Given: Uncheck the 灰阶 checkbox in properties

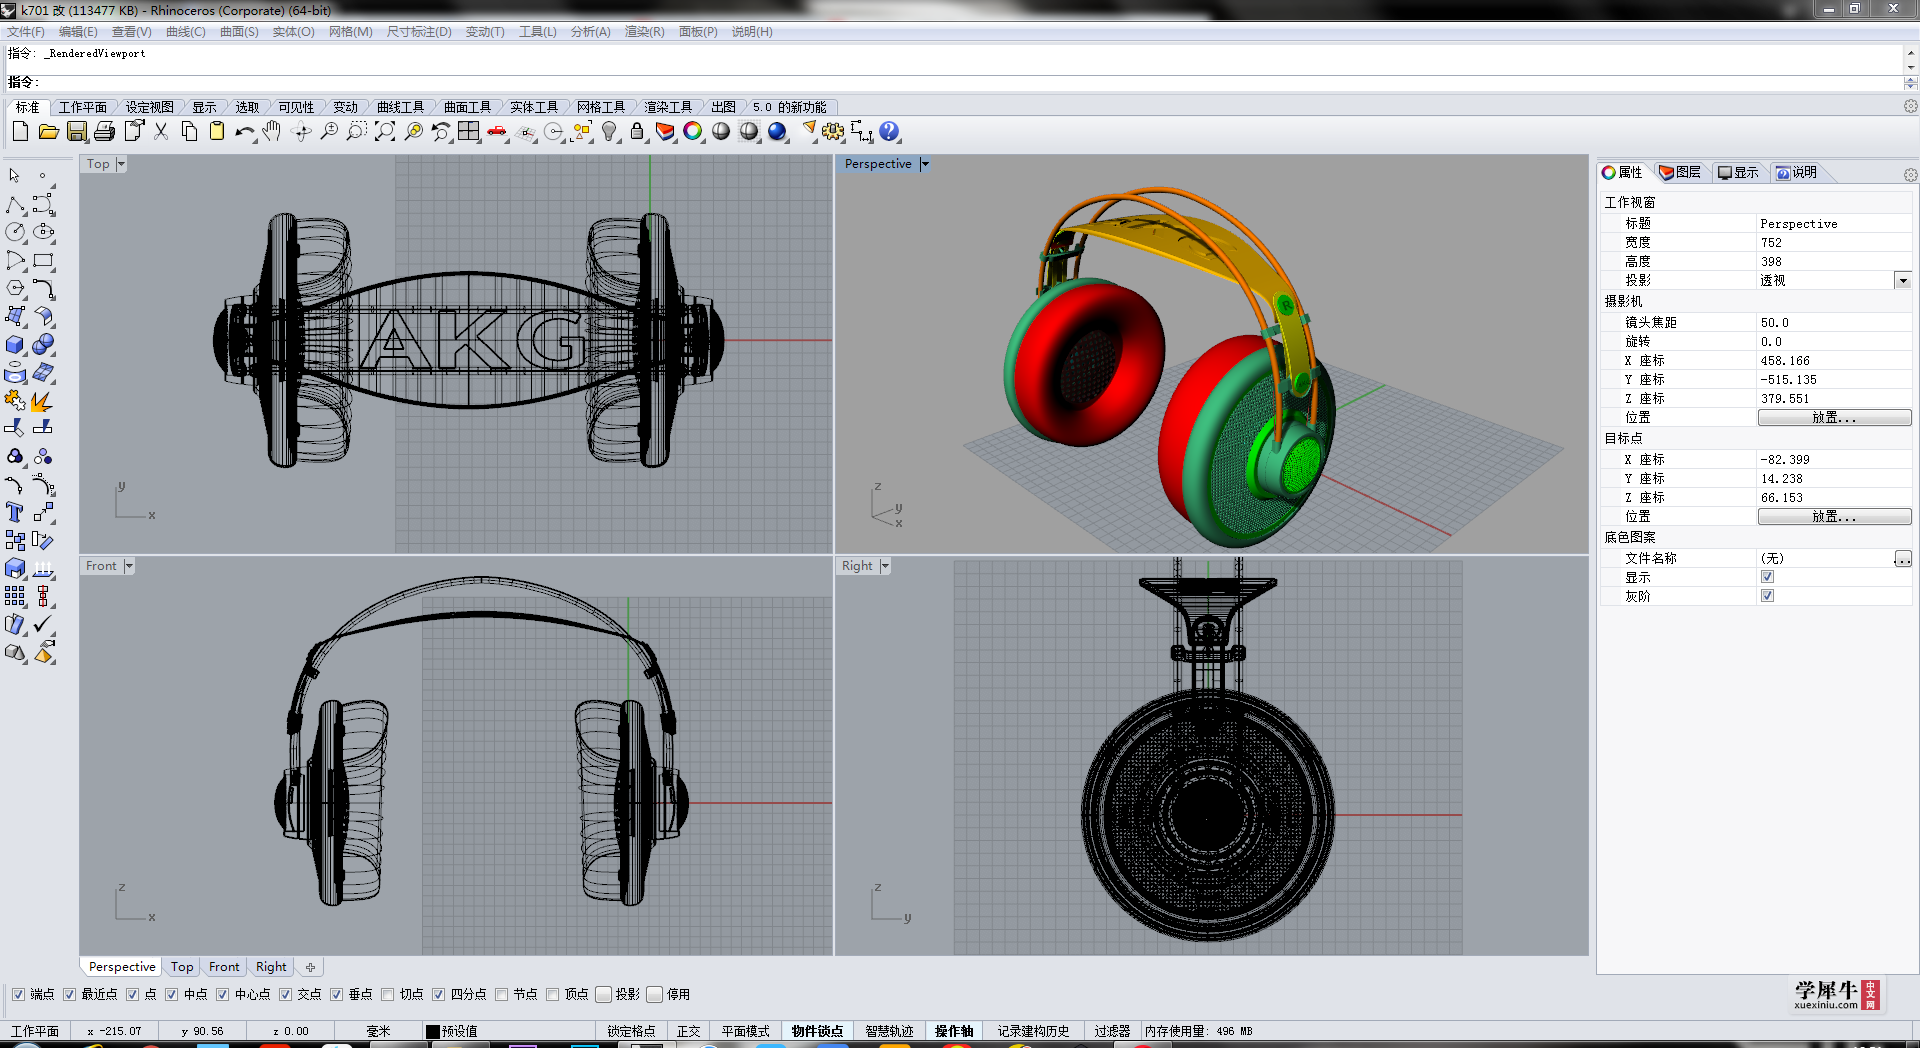Looking at the screenshot, I should click(1767, 596).
